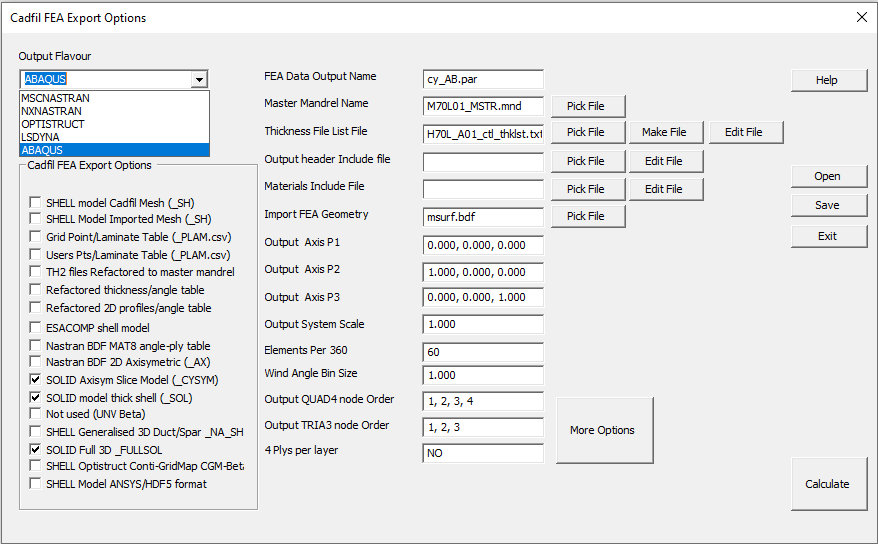The height and width of the screenshot is (544, 878).
Task: Open the Output Flavour dropdown arrow
Action: [199, 79]
